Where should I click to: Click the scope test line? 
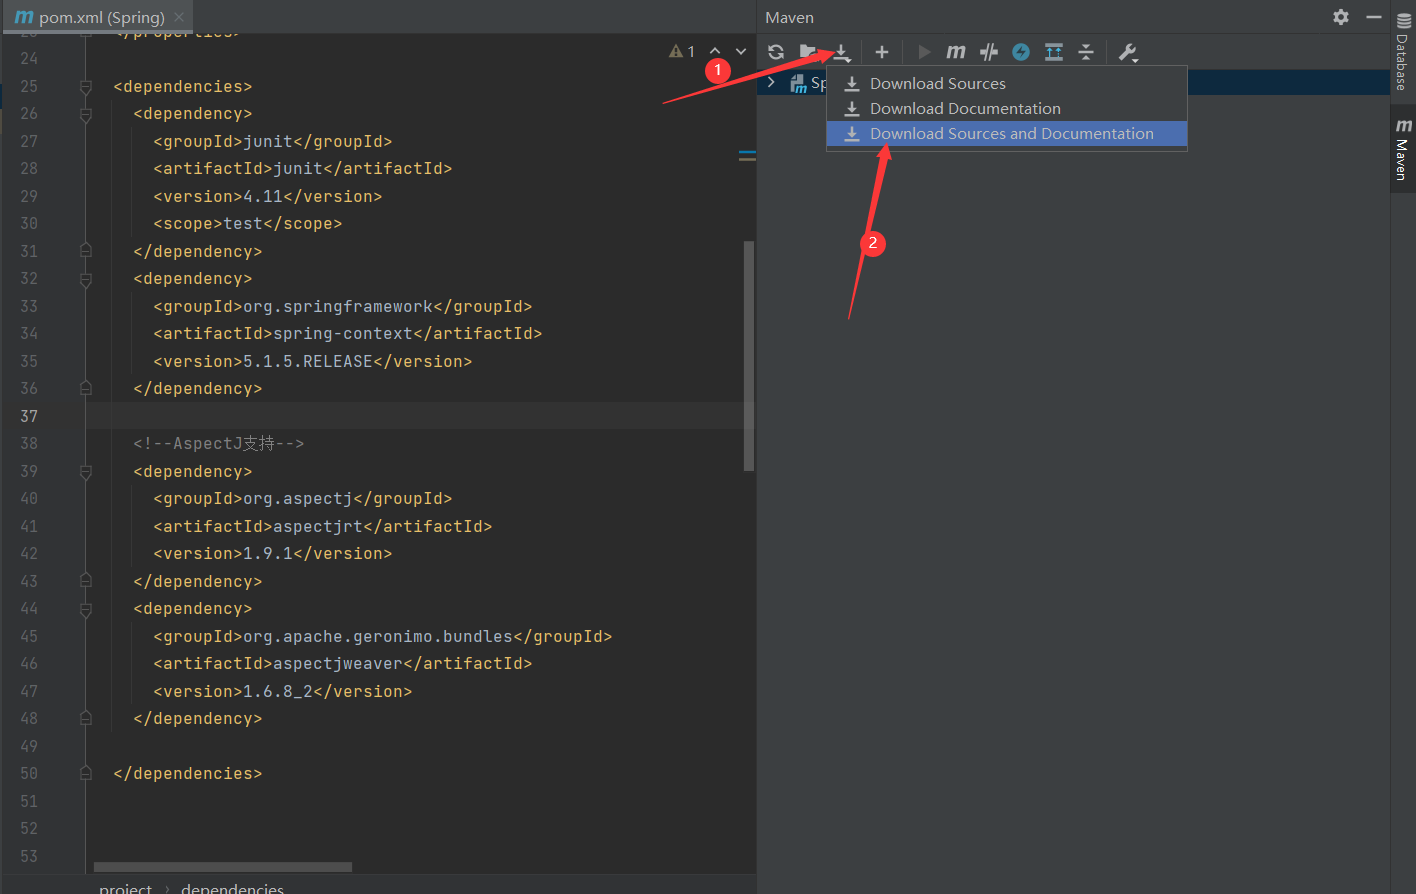pos(248,223)
